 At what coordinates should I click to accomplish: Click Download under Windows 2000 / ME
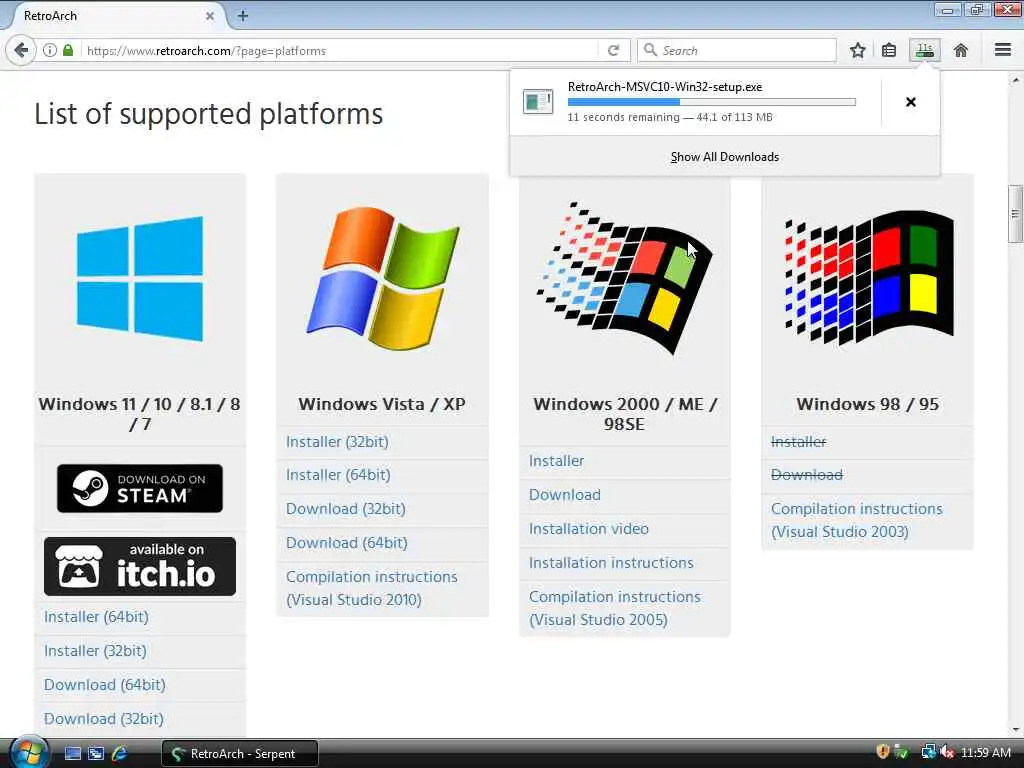(x=565, y=495)
